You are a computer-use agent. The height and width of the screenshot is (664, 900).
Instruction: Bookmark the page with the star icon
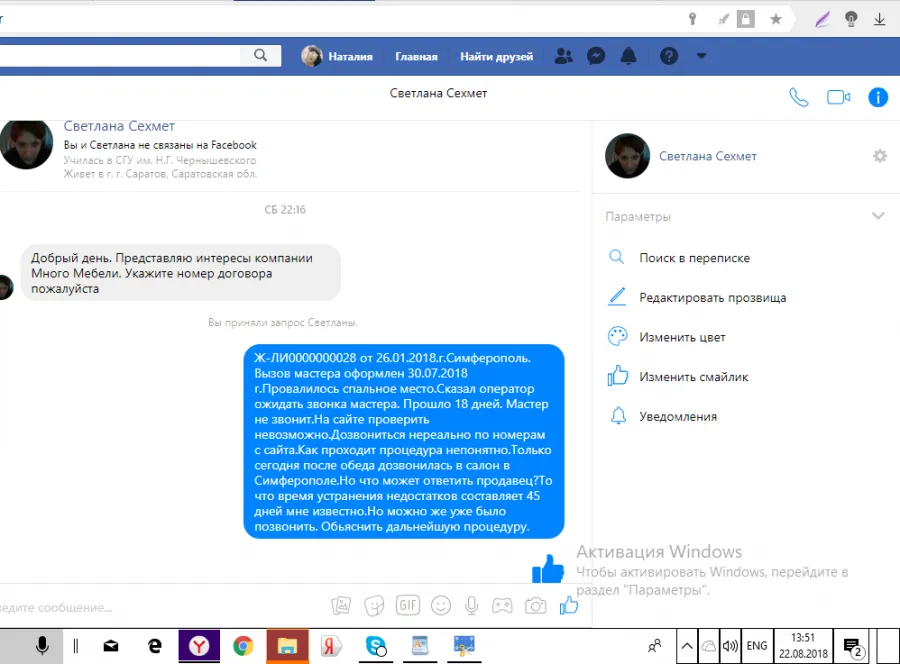[775, 20]
